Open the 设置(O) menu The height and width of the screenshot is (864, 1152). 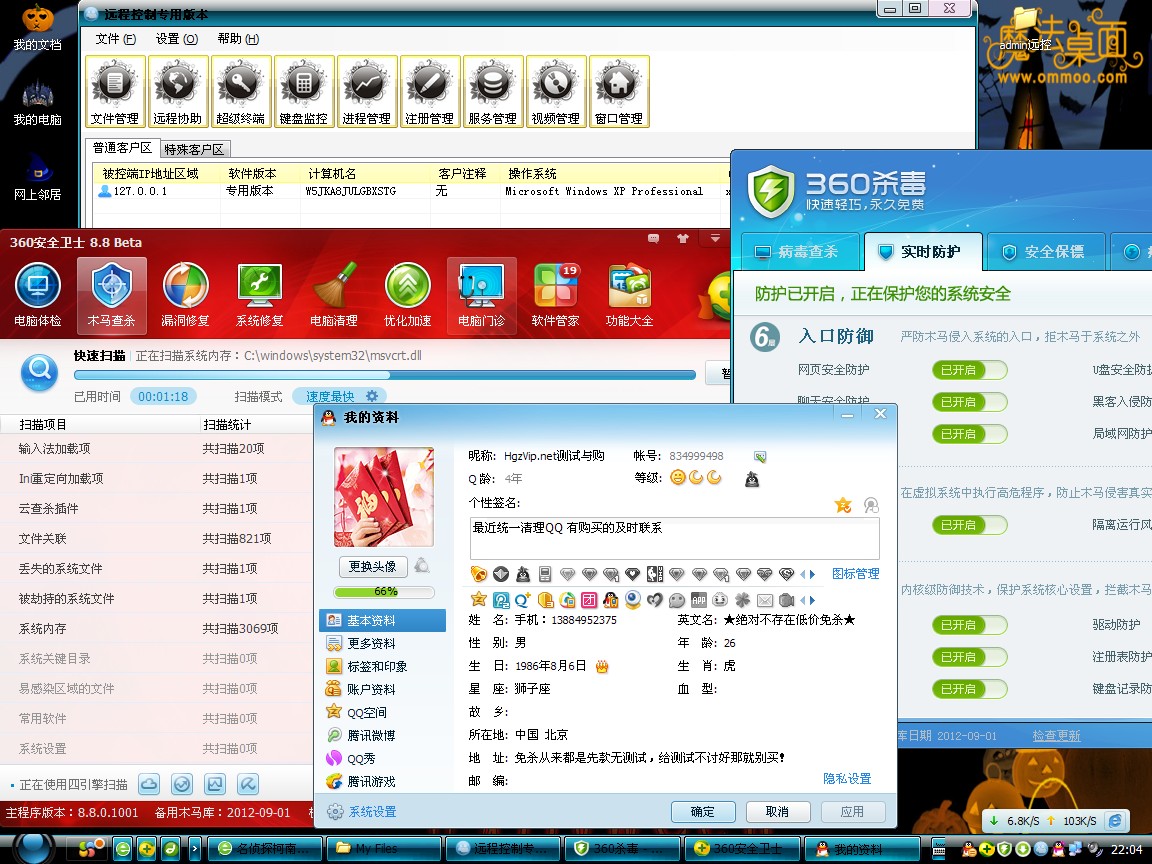pyautogui.click(x=177, y=39)
